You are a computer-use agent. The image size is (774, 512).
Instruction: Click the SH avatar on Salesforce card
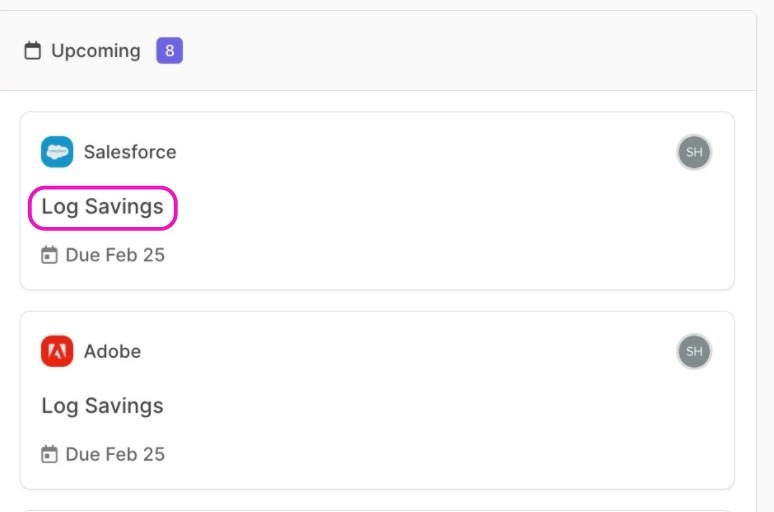point(694,152)
